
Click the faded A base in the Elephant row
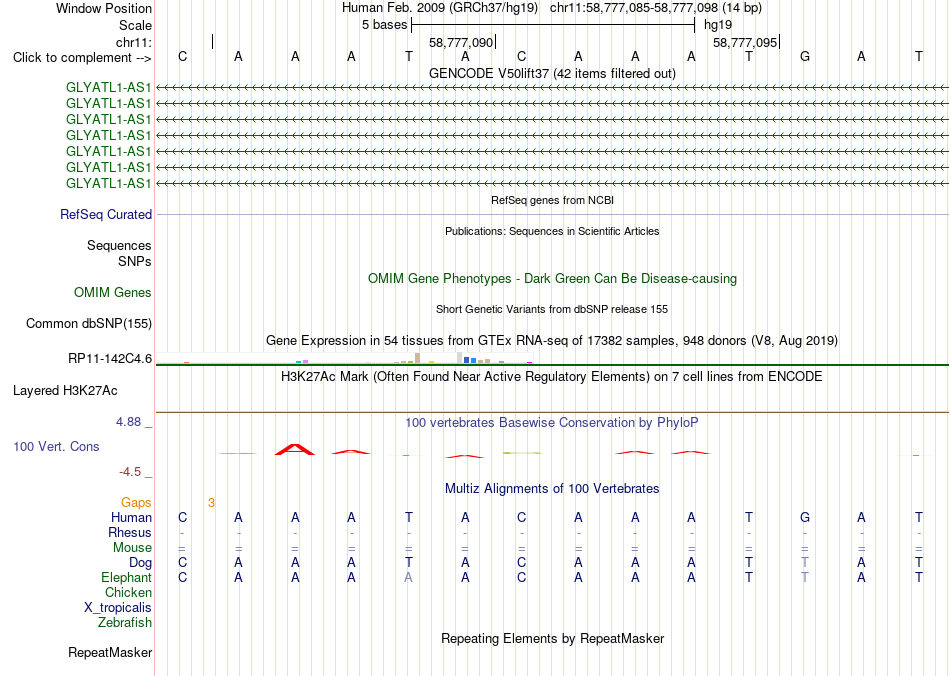[x=408, y=577]
